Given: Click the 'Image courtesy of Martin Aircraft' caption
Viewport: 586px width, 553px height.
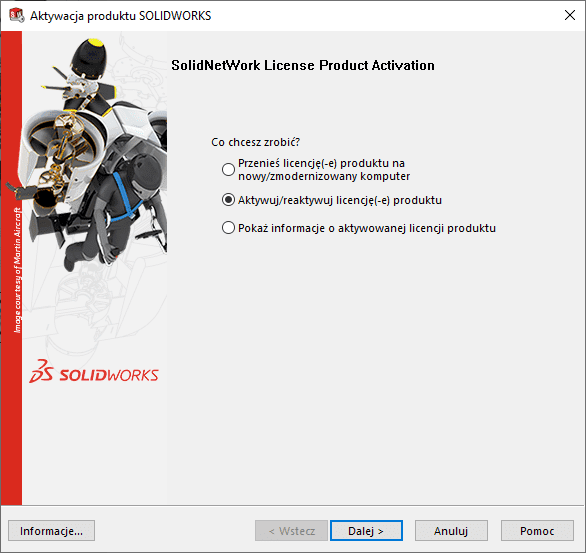Looking at the screenshot, I should (x=18, y=270).
